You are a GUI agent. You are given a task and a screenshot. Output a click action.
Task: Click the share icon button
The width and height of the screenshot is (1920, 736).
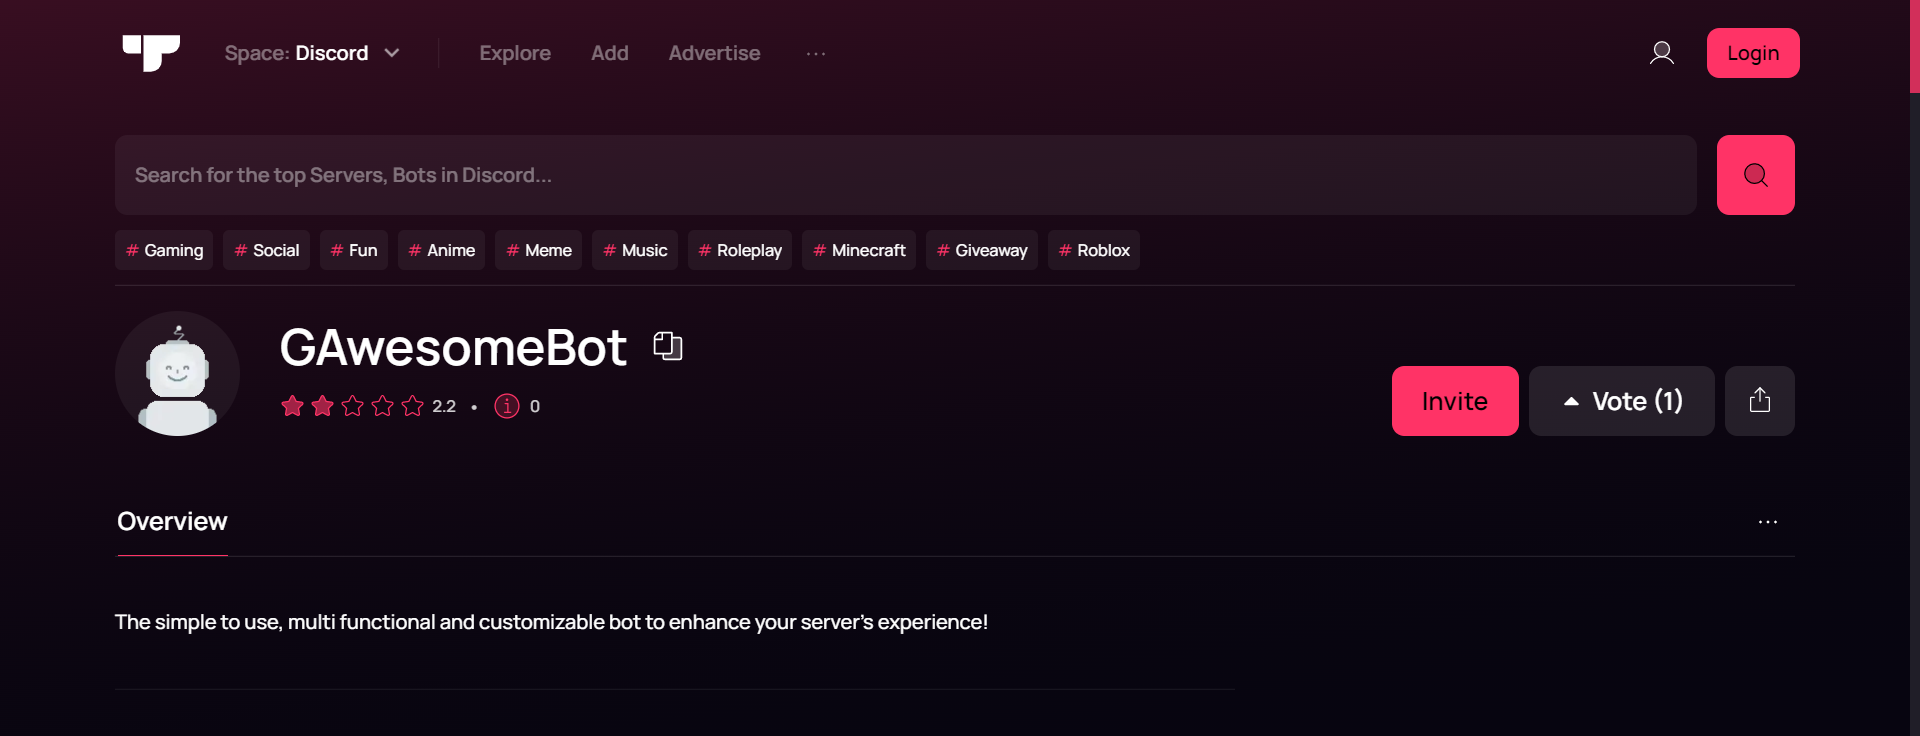pos(1759,401)
